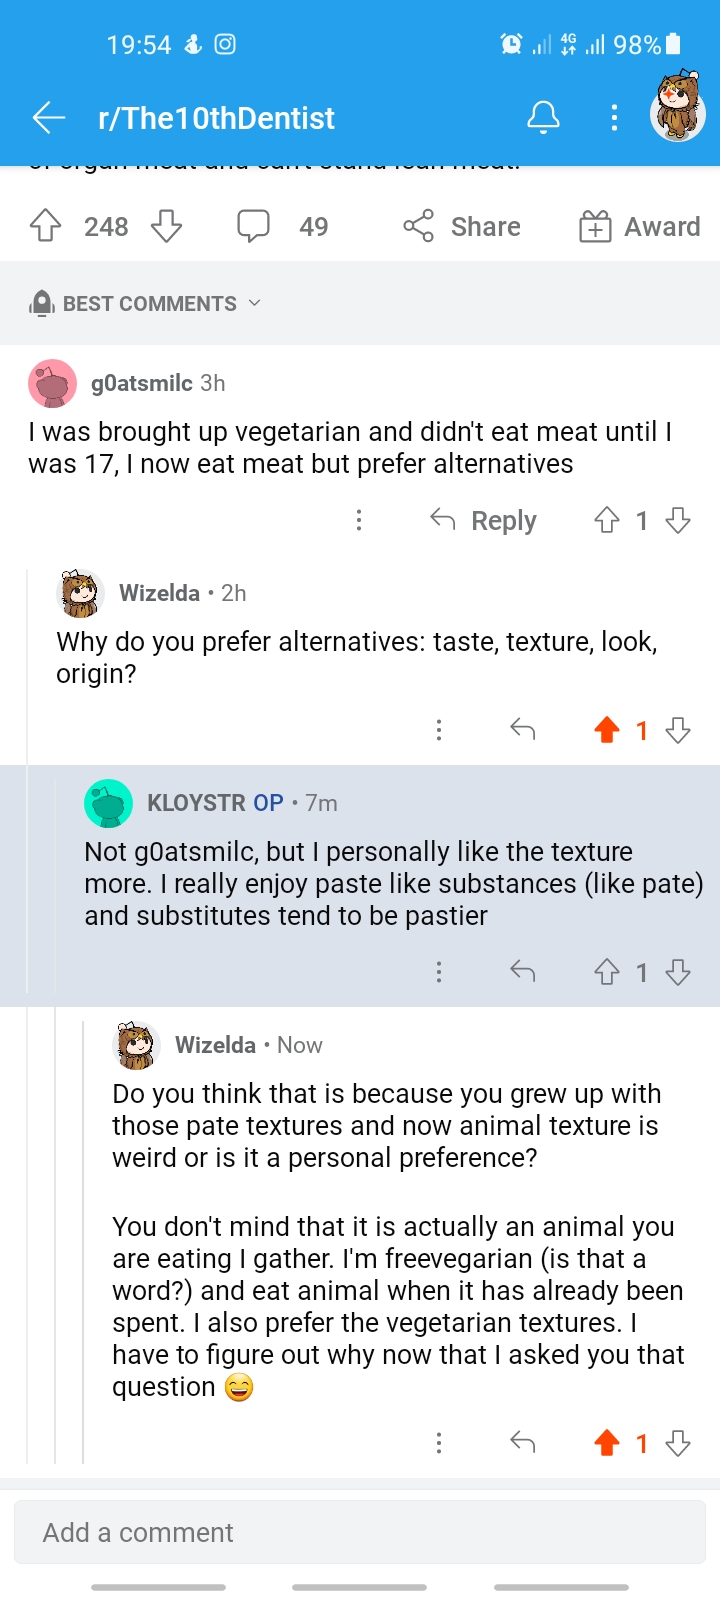Give an Award to the post

(640, 226)
